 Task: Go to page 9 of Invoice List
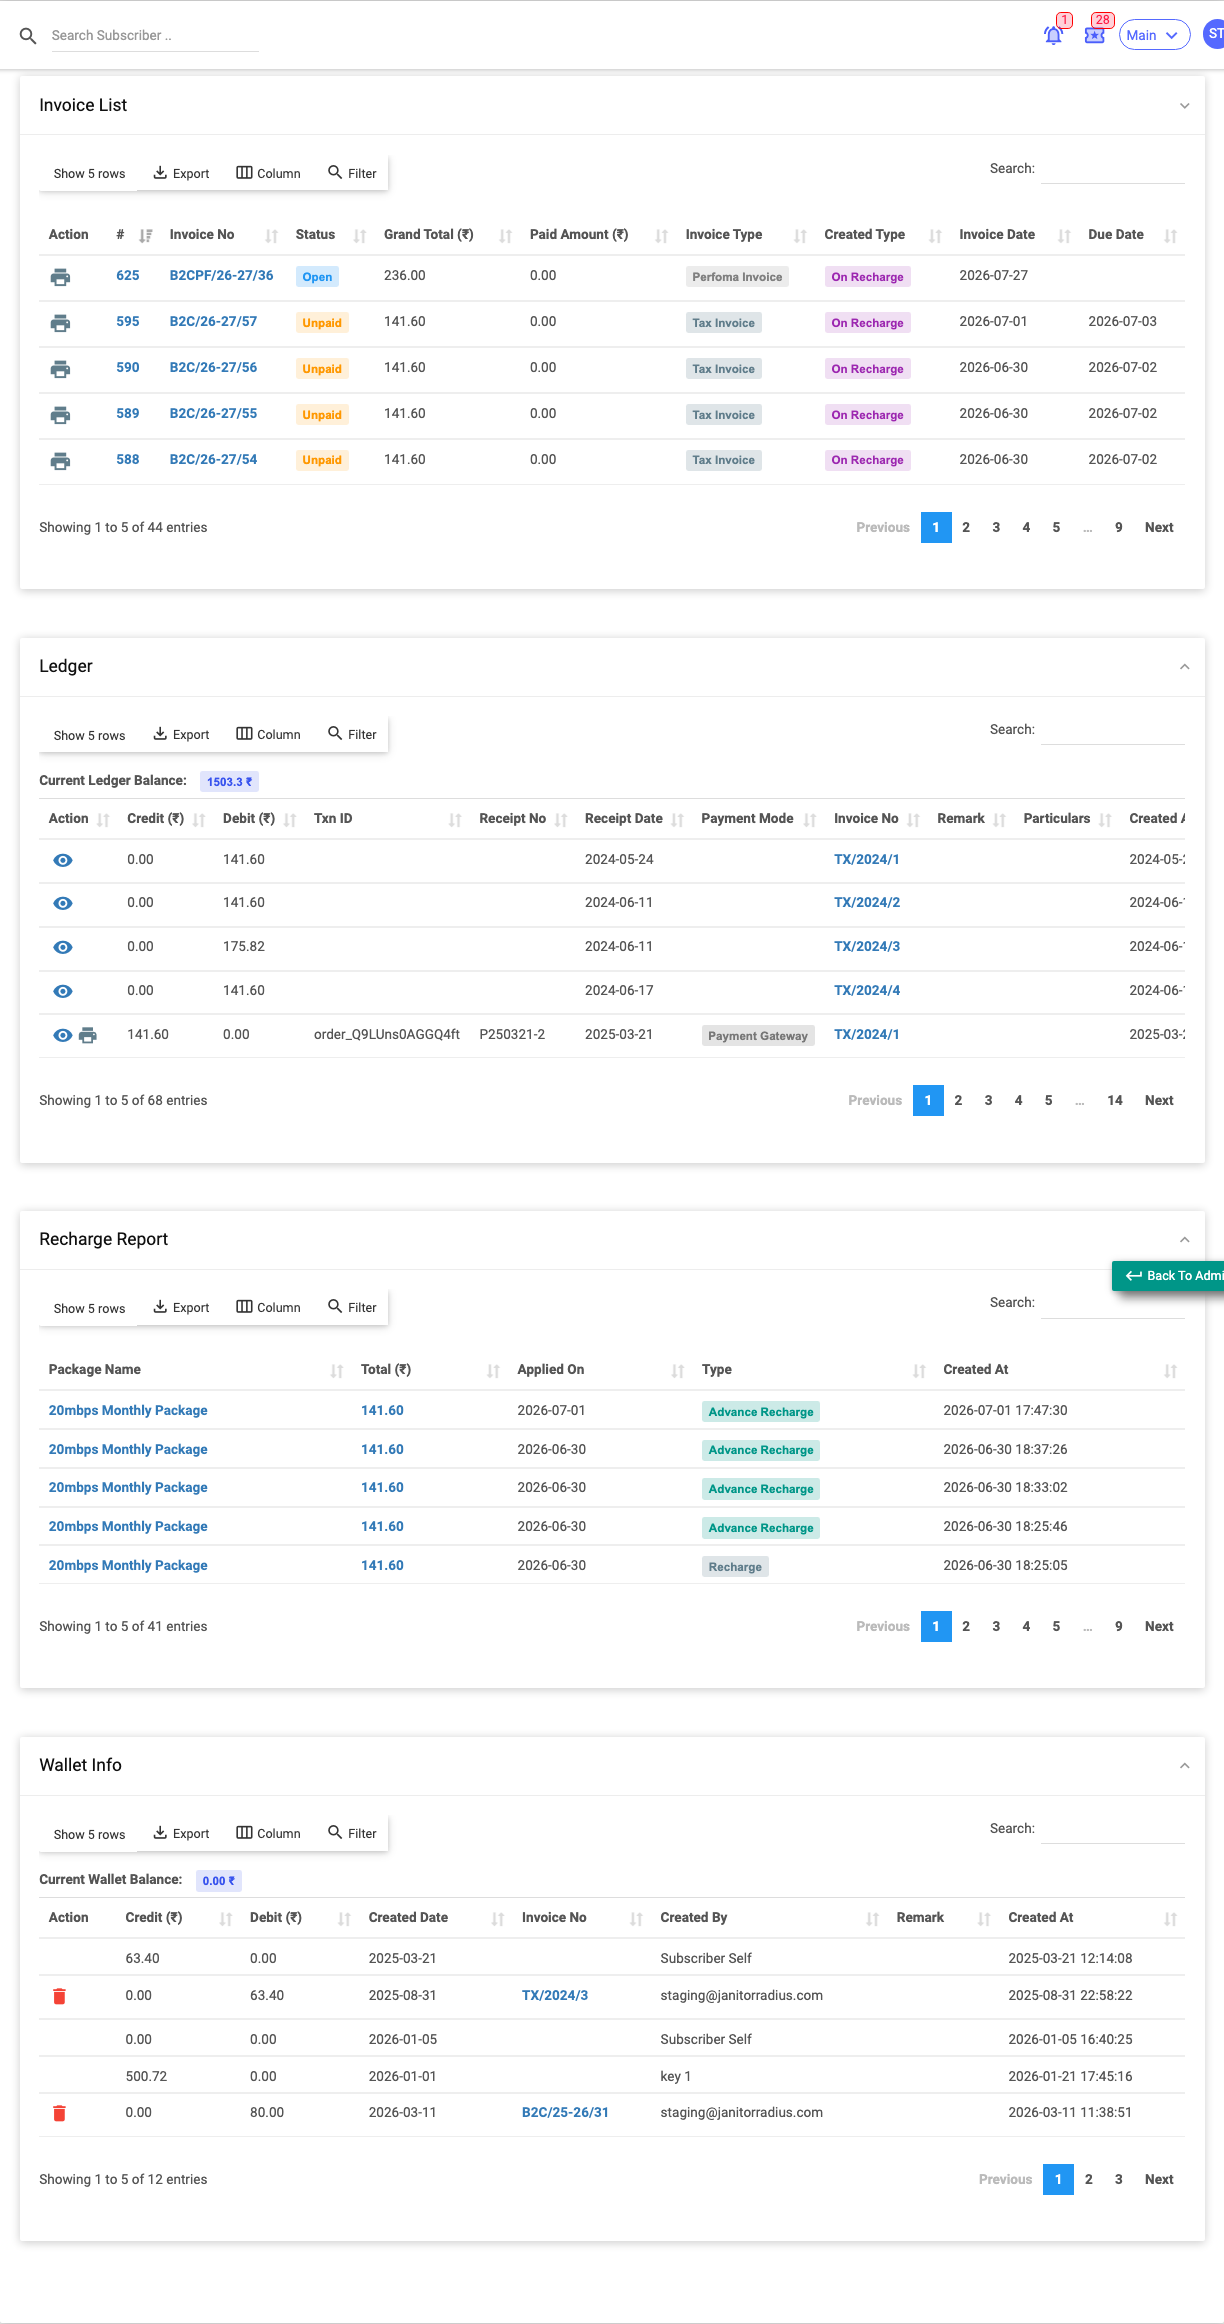point(1118,527)
